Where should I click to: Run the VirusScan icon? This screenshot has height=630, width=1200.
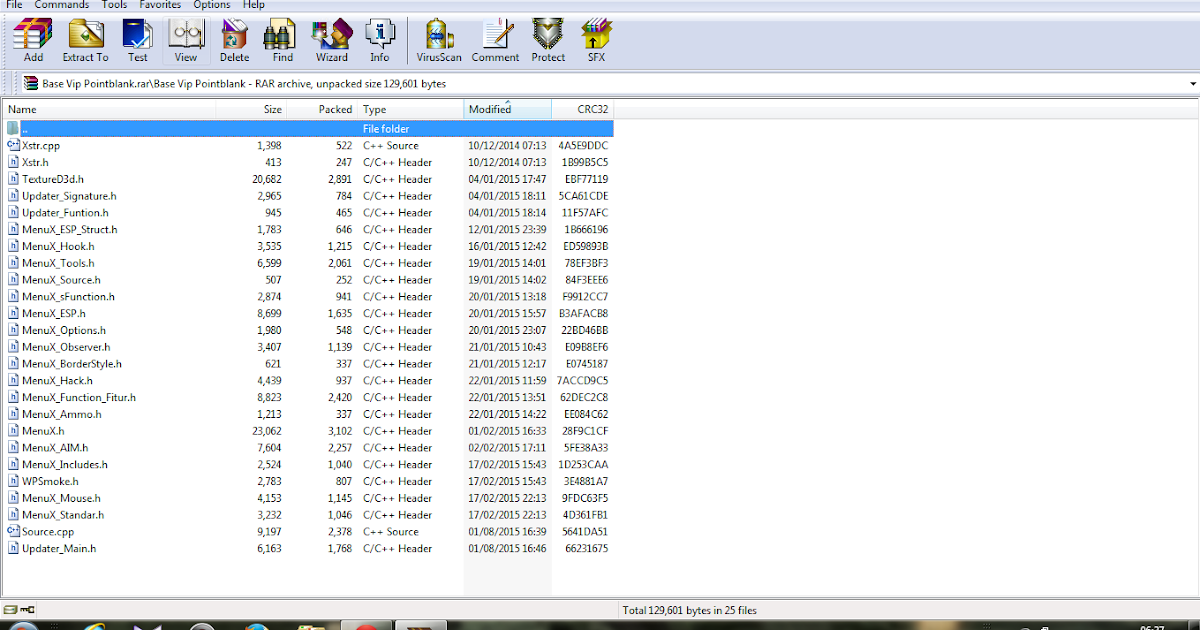[x=438, y=40]
